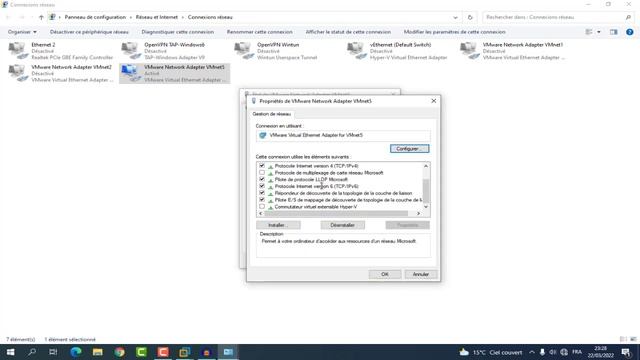Open File Explorer from the taskbar
This screenshot has width=640, height=360.
coord(98,352)
